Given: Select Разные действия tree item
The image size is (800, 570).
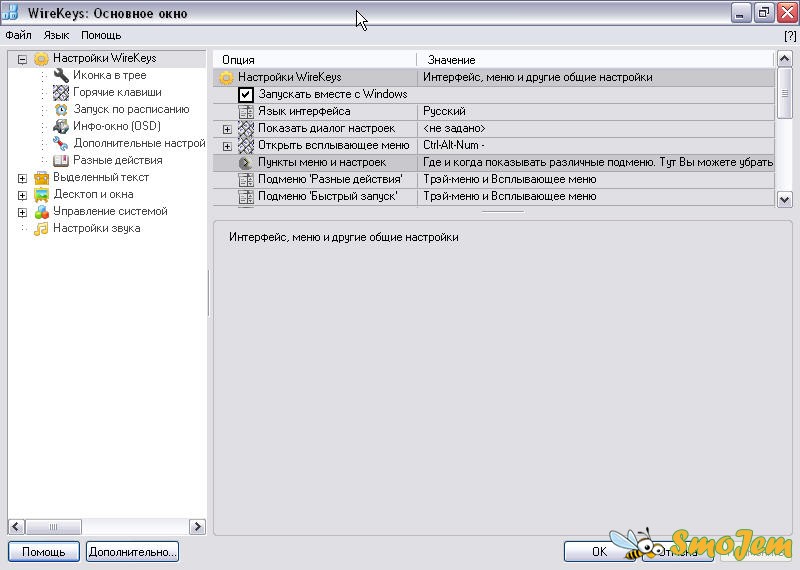Looking at the screenshot, I should click(x=118, y=160).
